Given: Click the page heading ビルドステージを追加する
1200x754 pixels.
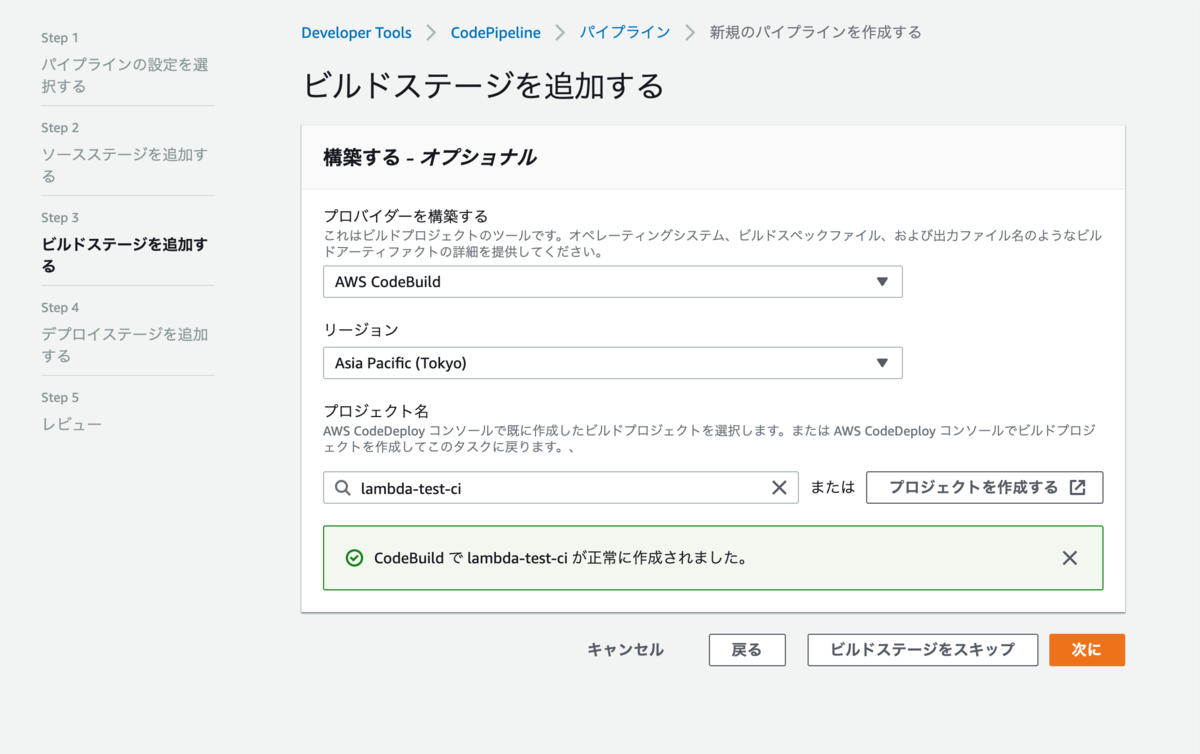Looking at the screenshot, I should coord(483,86).
